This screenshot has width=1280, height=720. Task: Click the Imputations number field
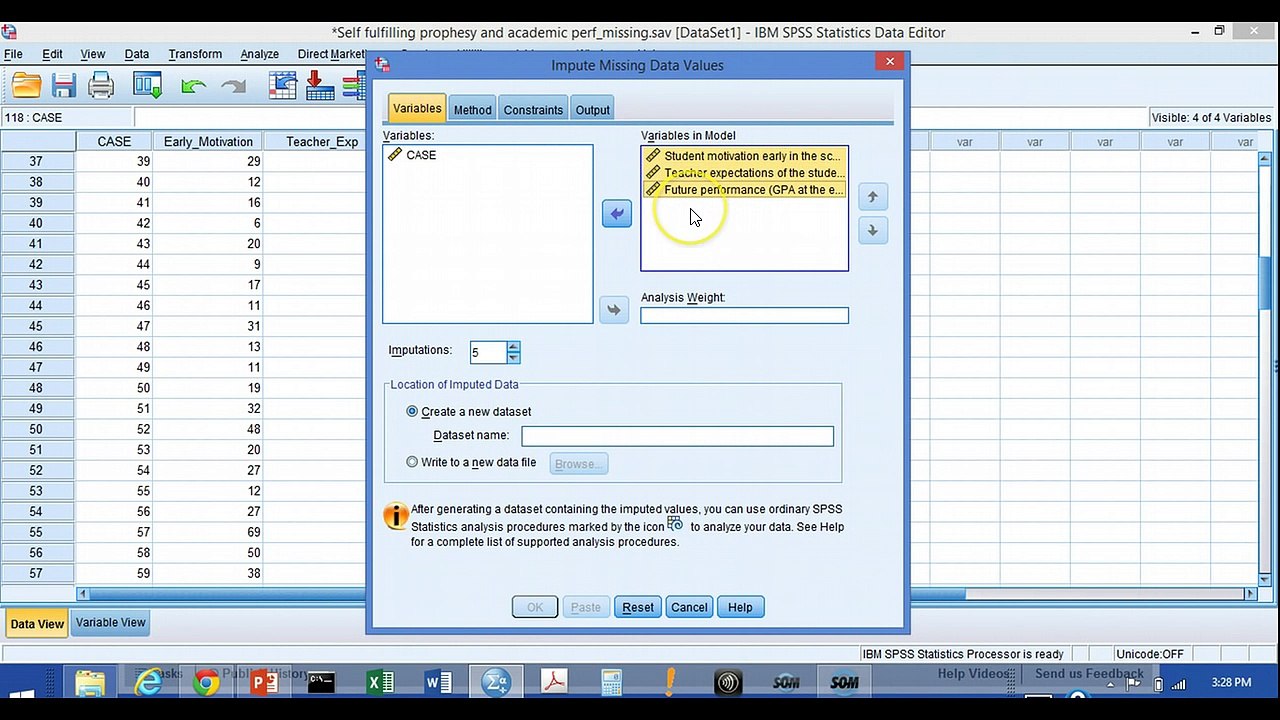pos(488,352)
